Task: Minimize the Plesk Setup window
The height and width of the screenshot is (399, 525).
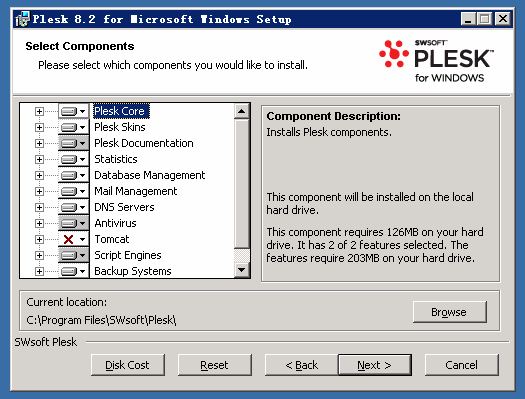Action: pyautogui.click(x=468, y=19)
